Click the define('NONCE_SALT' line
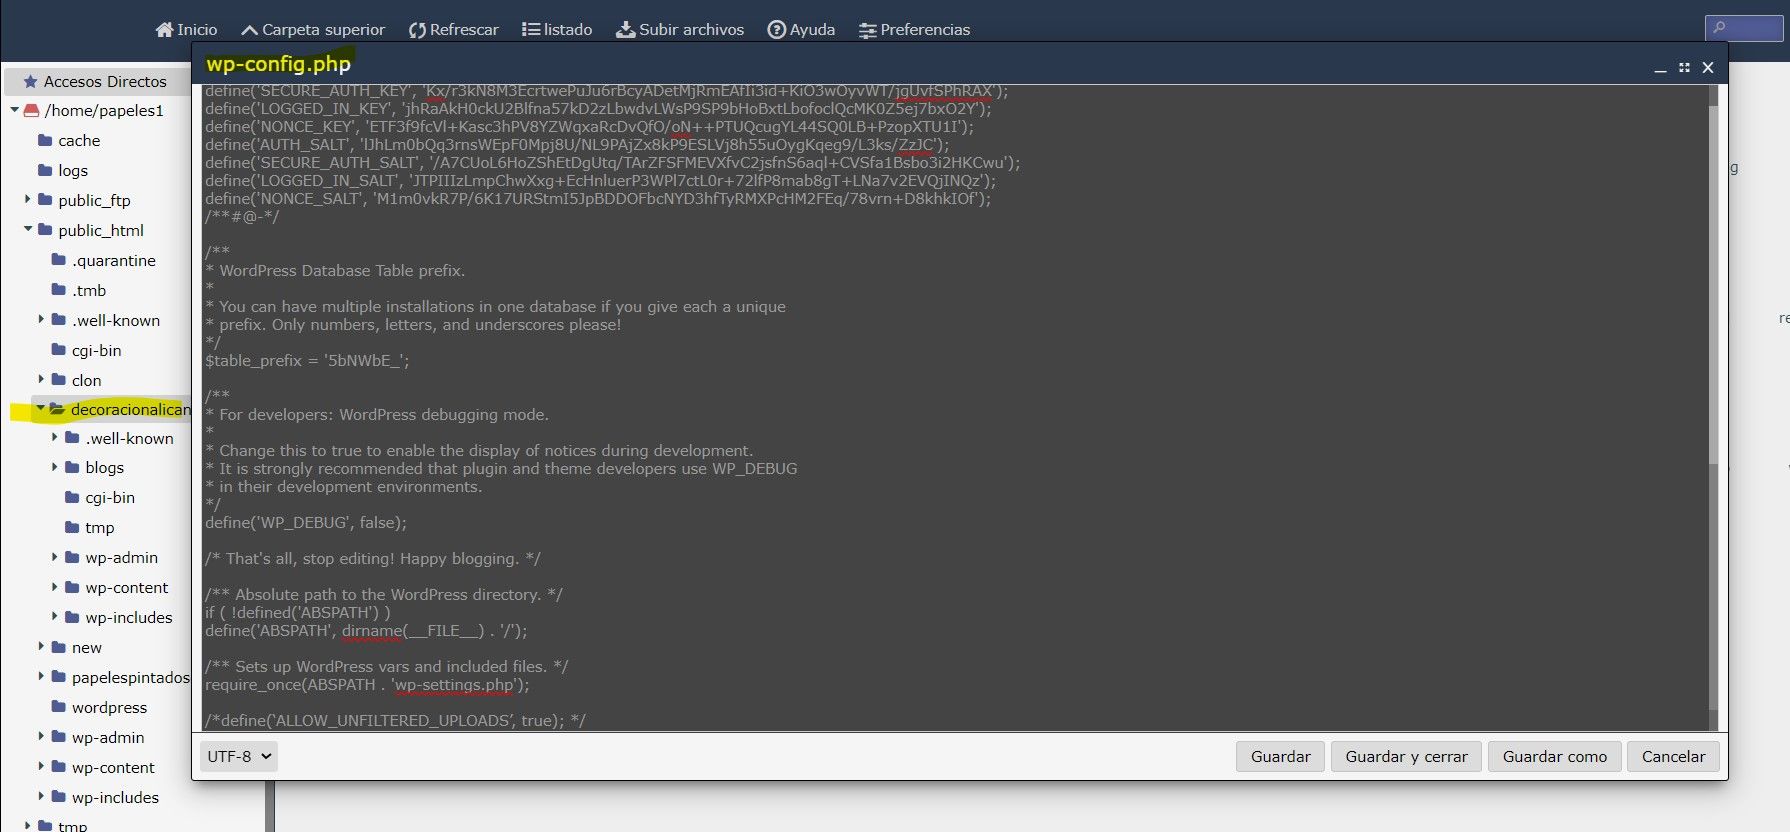Screen dimensions: 1790x832 click(x=598, y=198)
